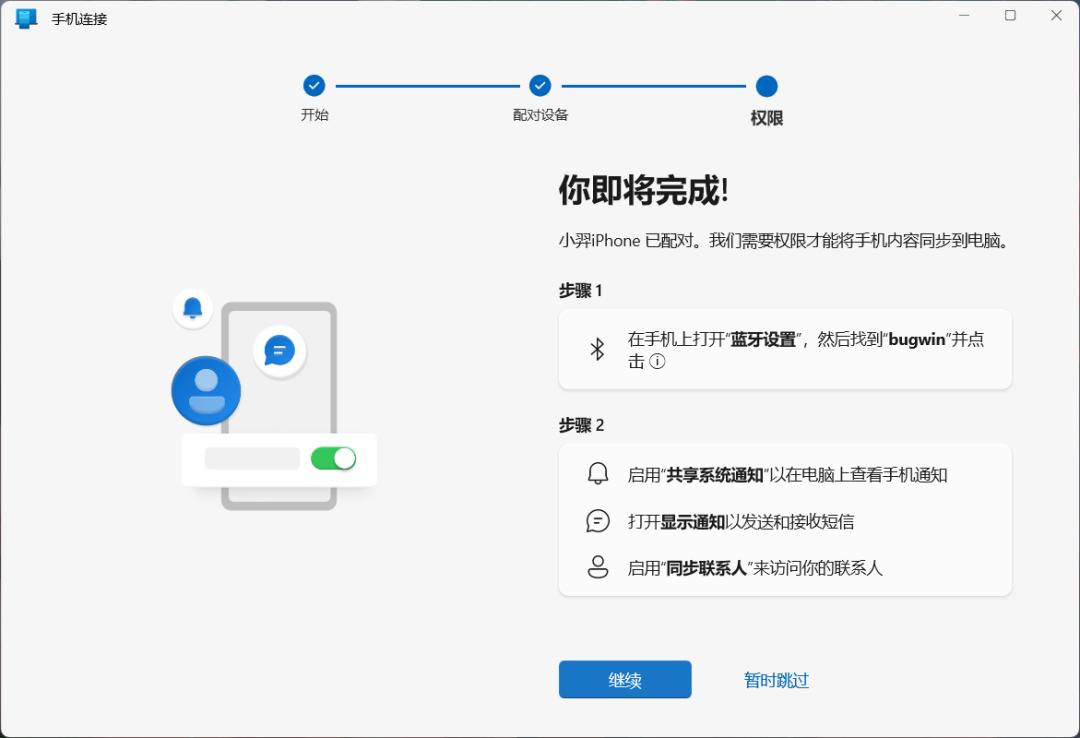Click the 步骤 1 instruction card

click(785, 348)
